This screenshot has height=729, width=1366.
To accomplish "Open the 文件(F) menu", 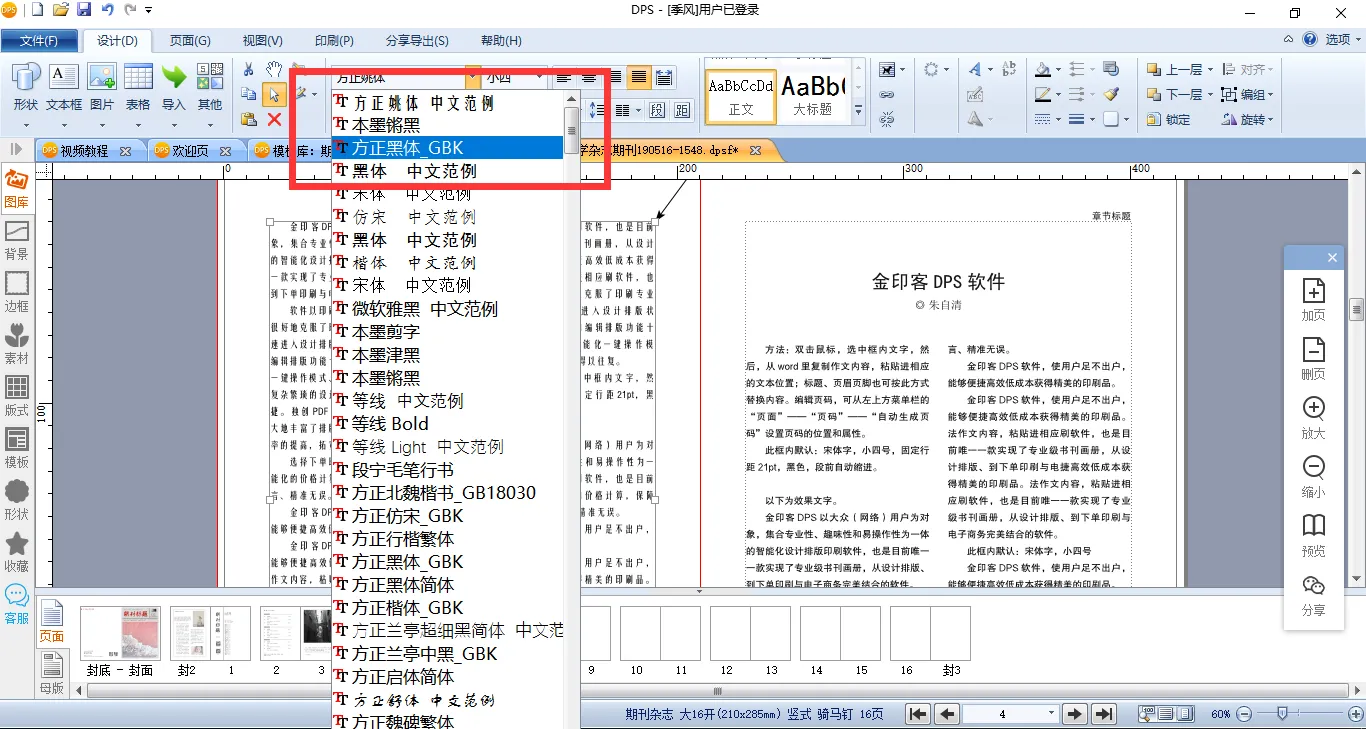I will coord(40,41).
